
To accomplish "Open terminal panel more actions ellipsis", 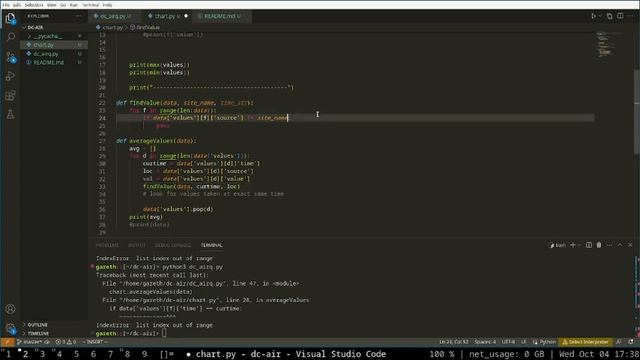I will point(609,245).
